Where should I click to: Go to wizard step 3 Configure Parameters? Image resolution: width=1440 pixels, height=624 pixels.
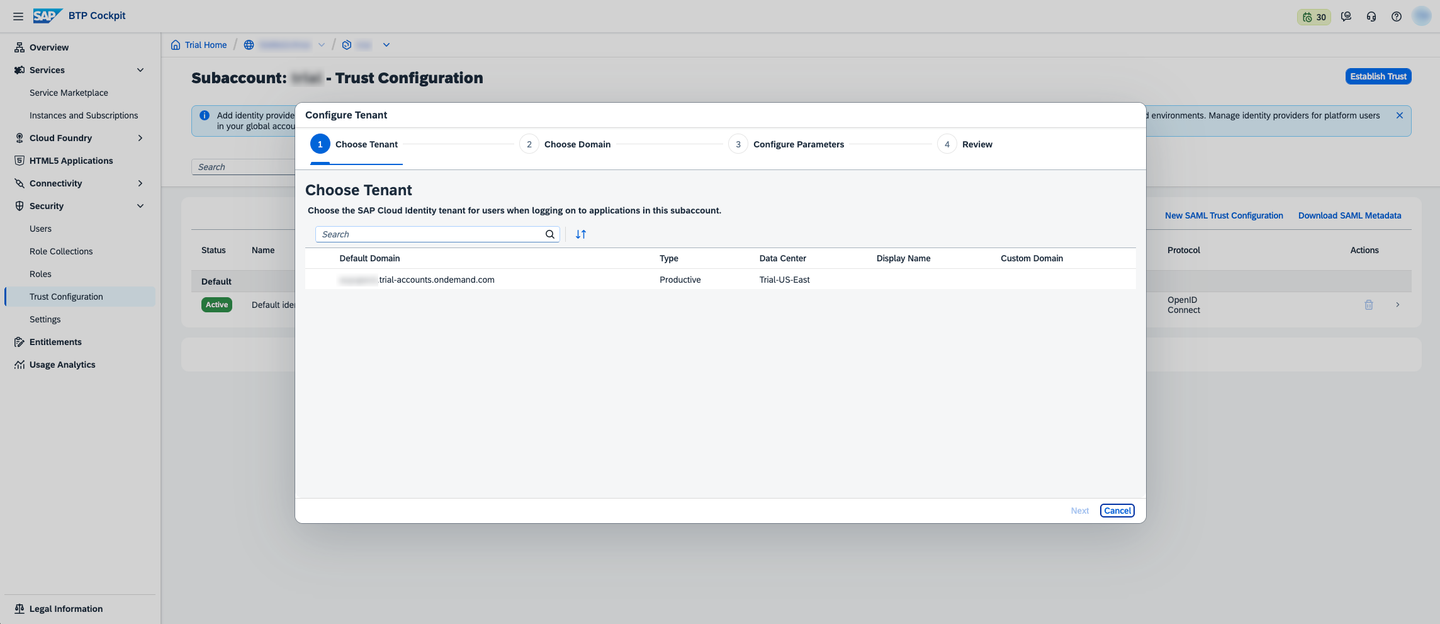click(x=786, y=144)
